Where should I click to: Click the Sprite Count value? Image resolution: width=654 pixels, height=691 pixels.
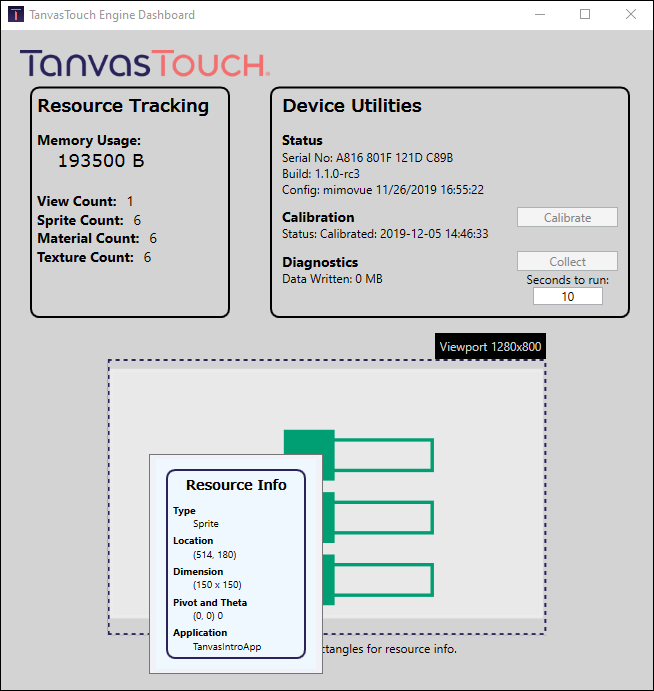coord(137,220)
